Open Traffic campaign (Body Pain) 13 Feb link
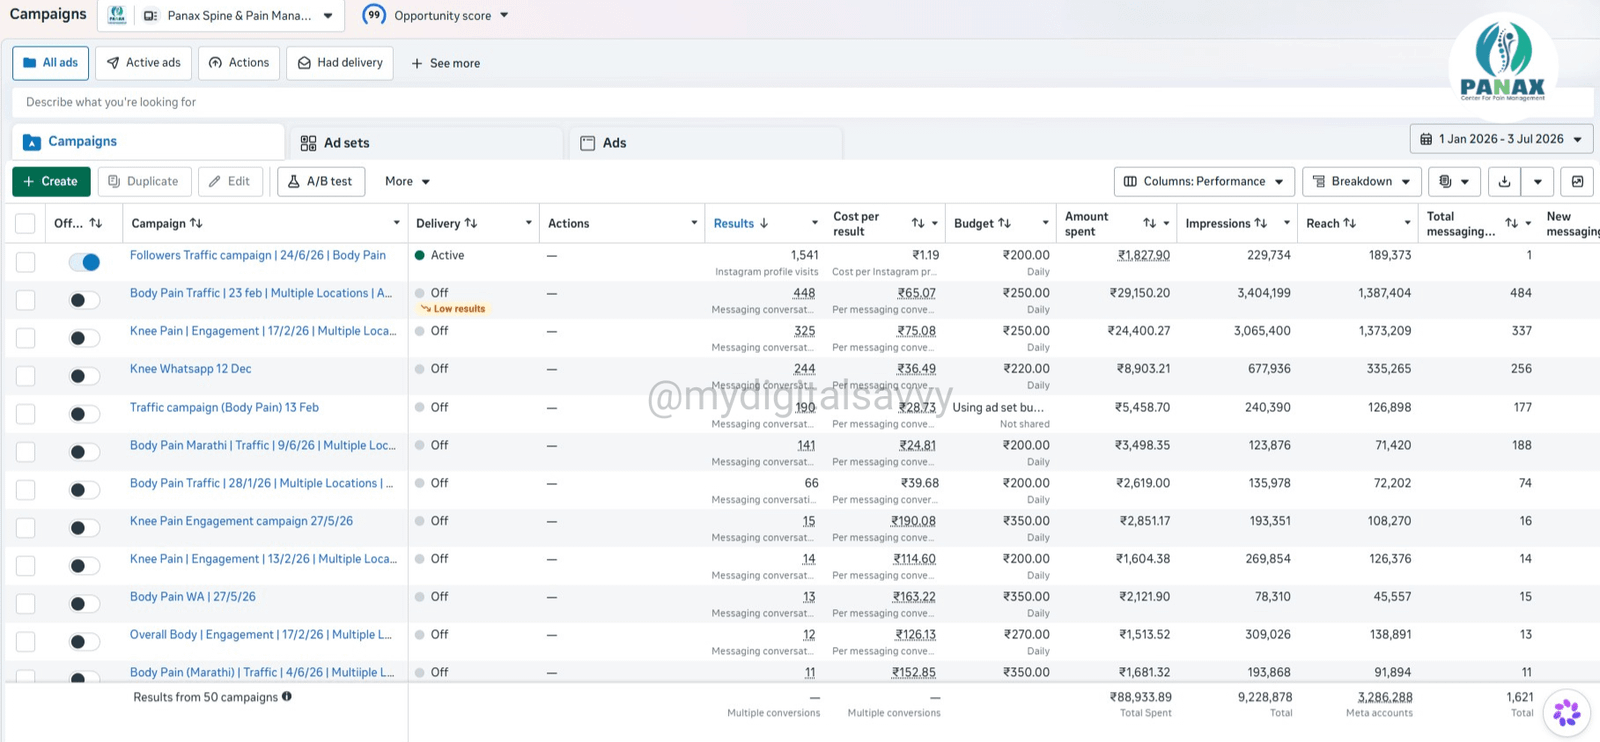The width and height of the screenshot is (1600, 742). click(224, 407)
